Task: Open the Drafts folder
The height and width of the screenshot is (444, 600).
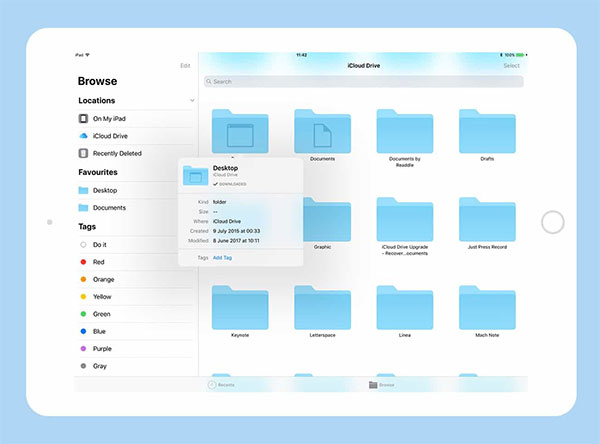Action: pyautogui.click(x=487, y=131)
